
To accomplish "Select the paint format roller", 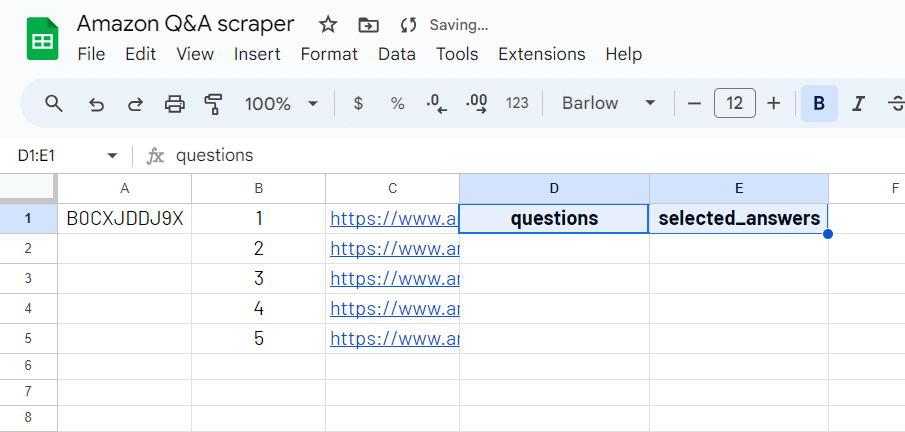I will 213,103.
